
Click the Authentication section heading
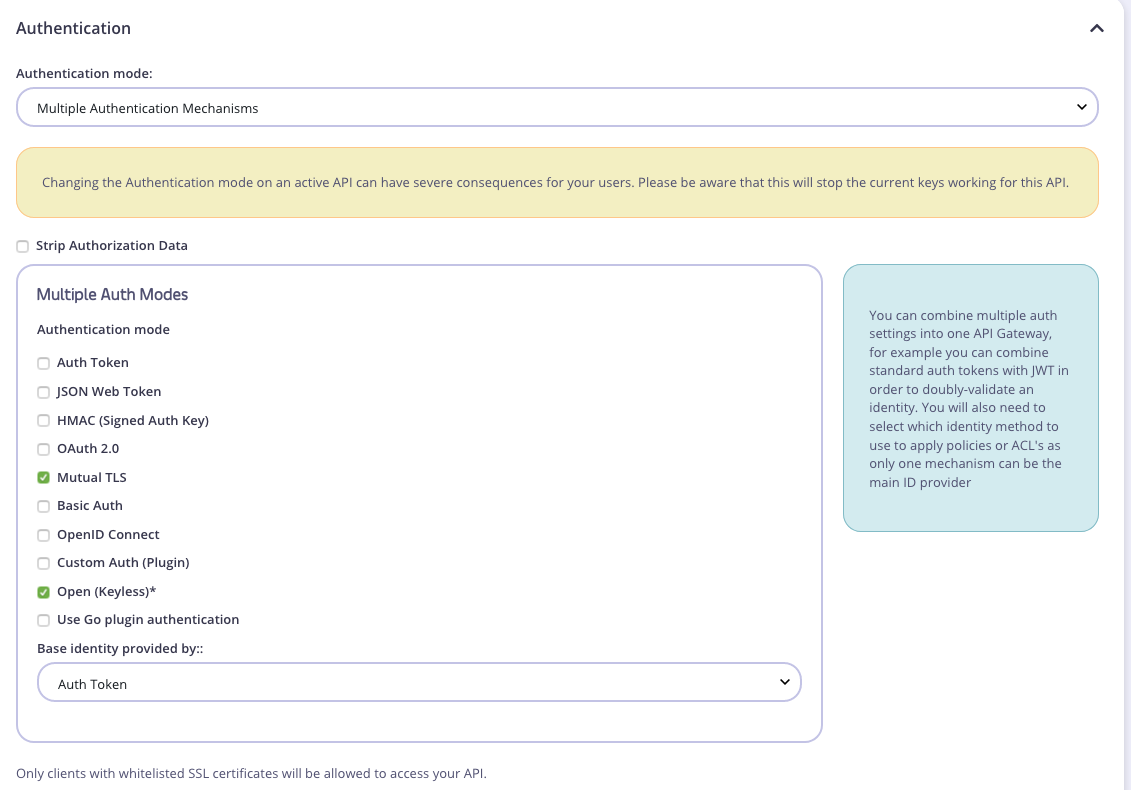(x=74, y=28)
